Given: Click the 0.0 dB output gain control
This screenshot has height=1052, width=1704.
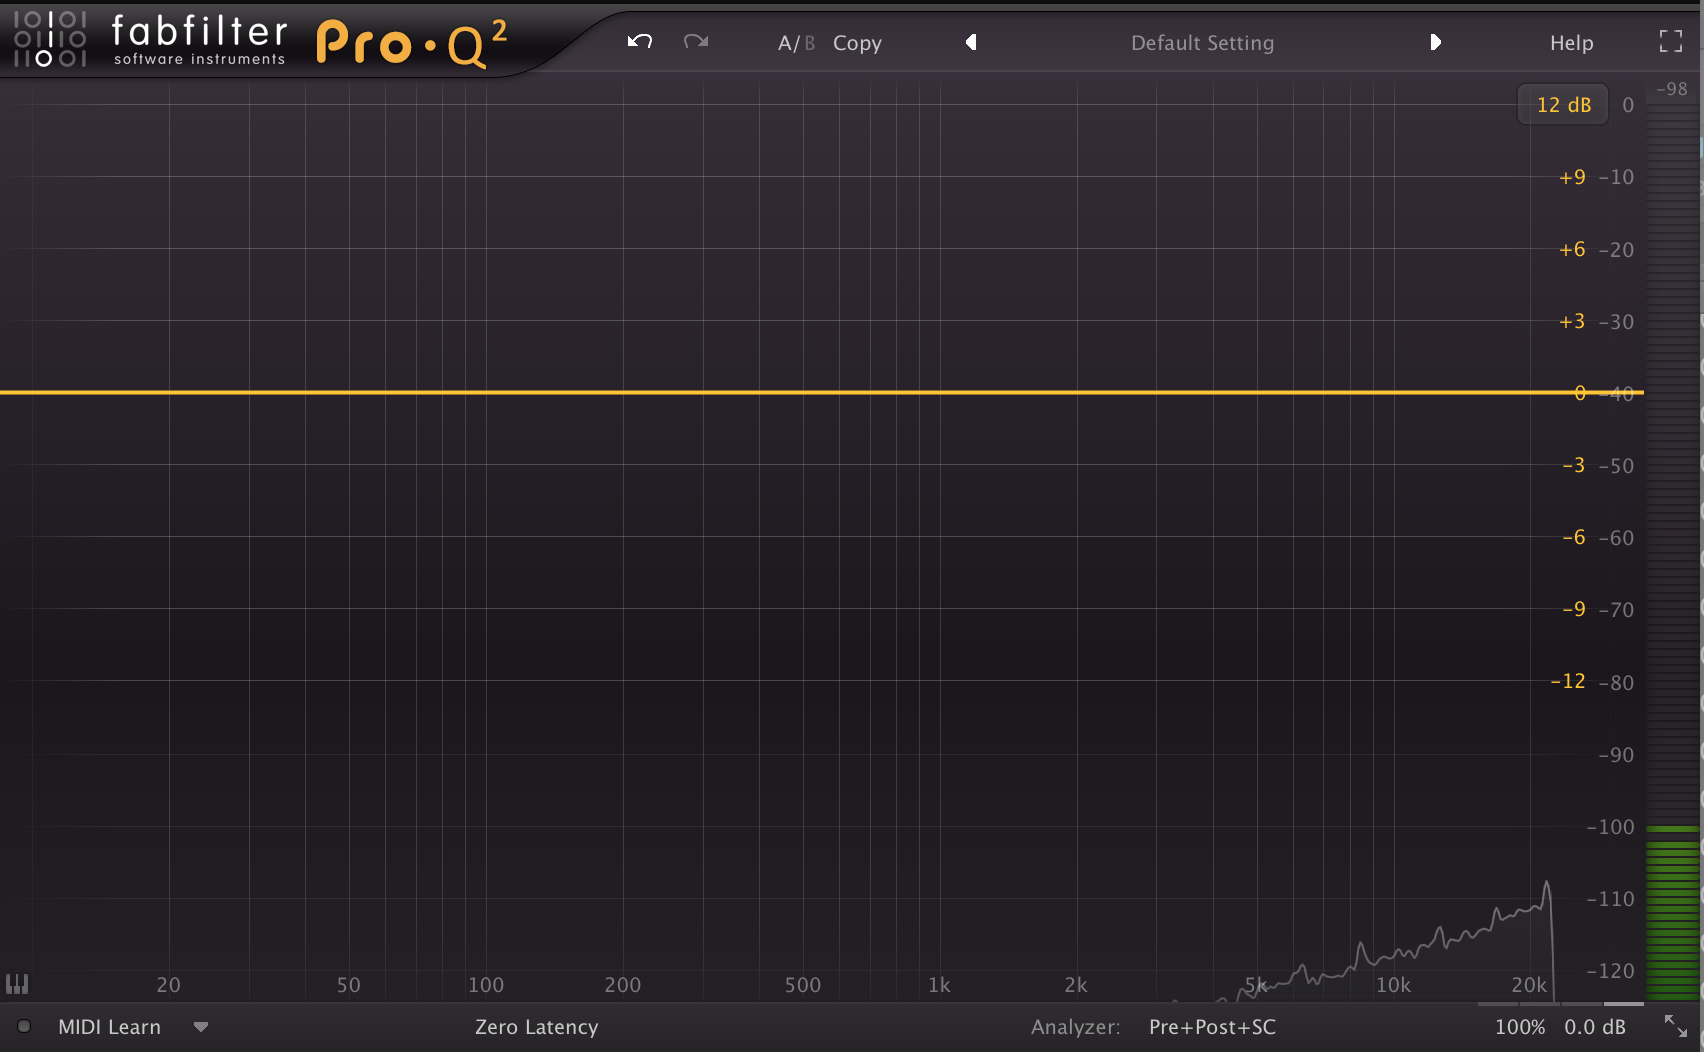Looking at the screenshot, I should [x=1595, y=1027].
